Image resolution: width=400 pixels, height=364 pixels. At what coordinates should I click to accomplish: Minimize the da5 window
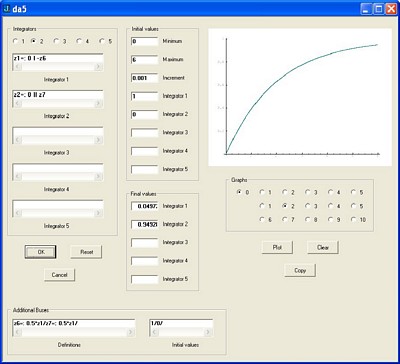(366, 9)
